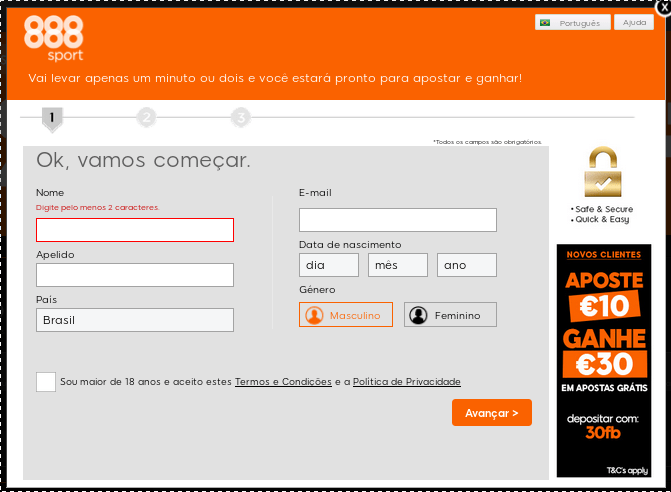Click the 'Digite pelo menos 2 caracteres' error

click(98, 207)
